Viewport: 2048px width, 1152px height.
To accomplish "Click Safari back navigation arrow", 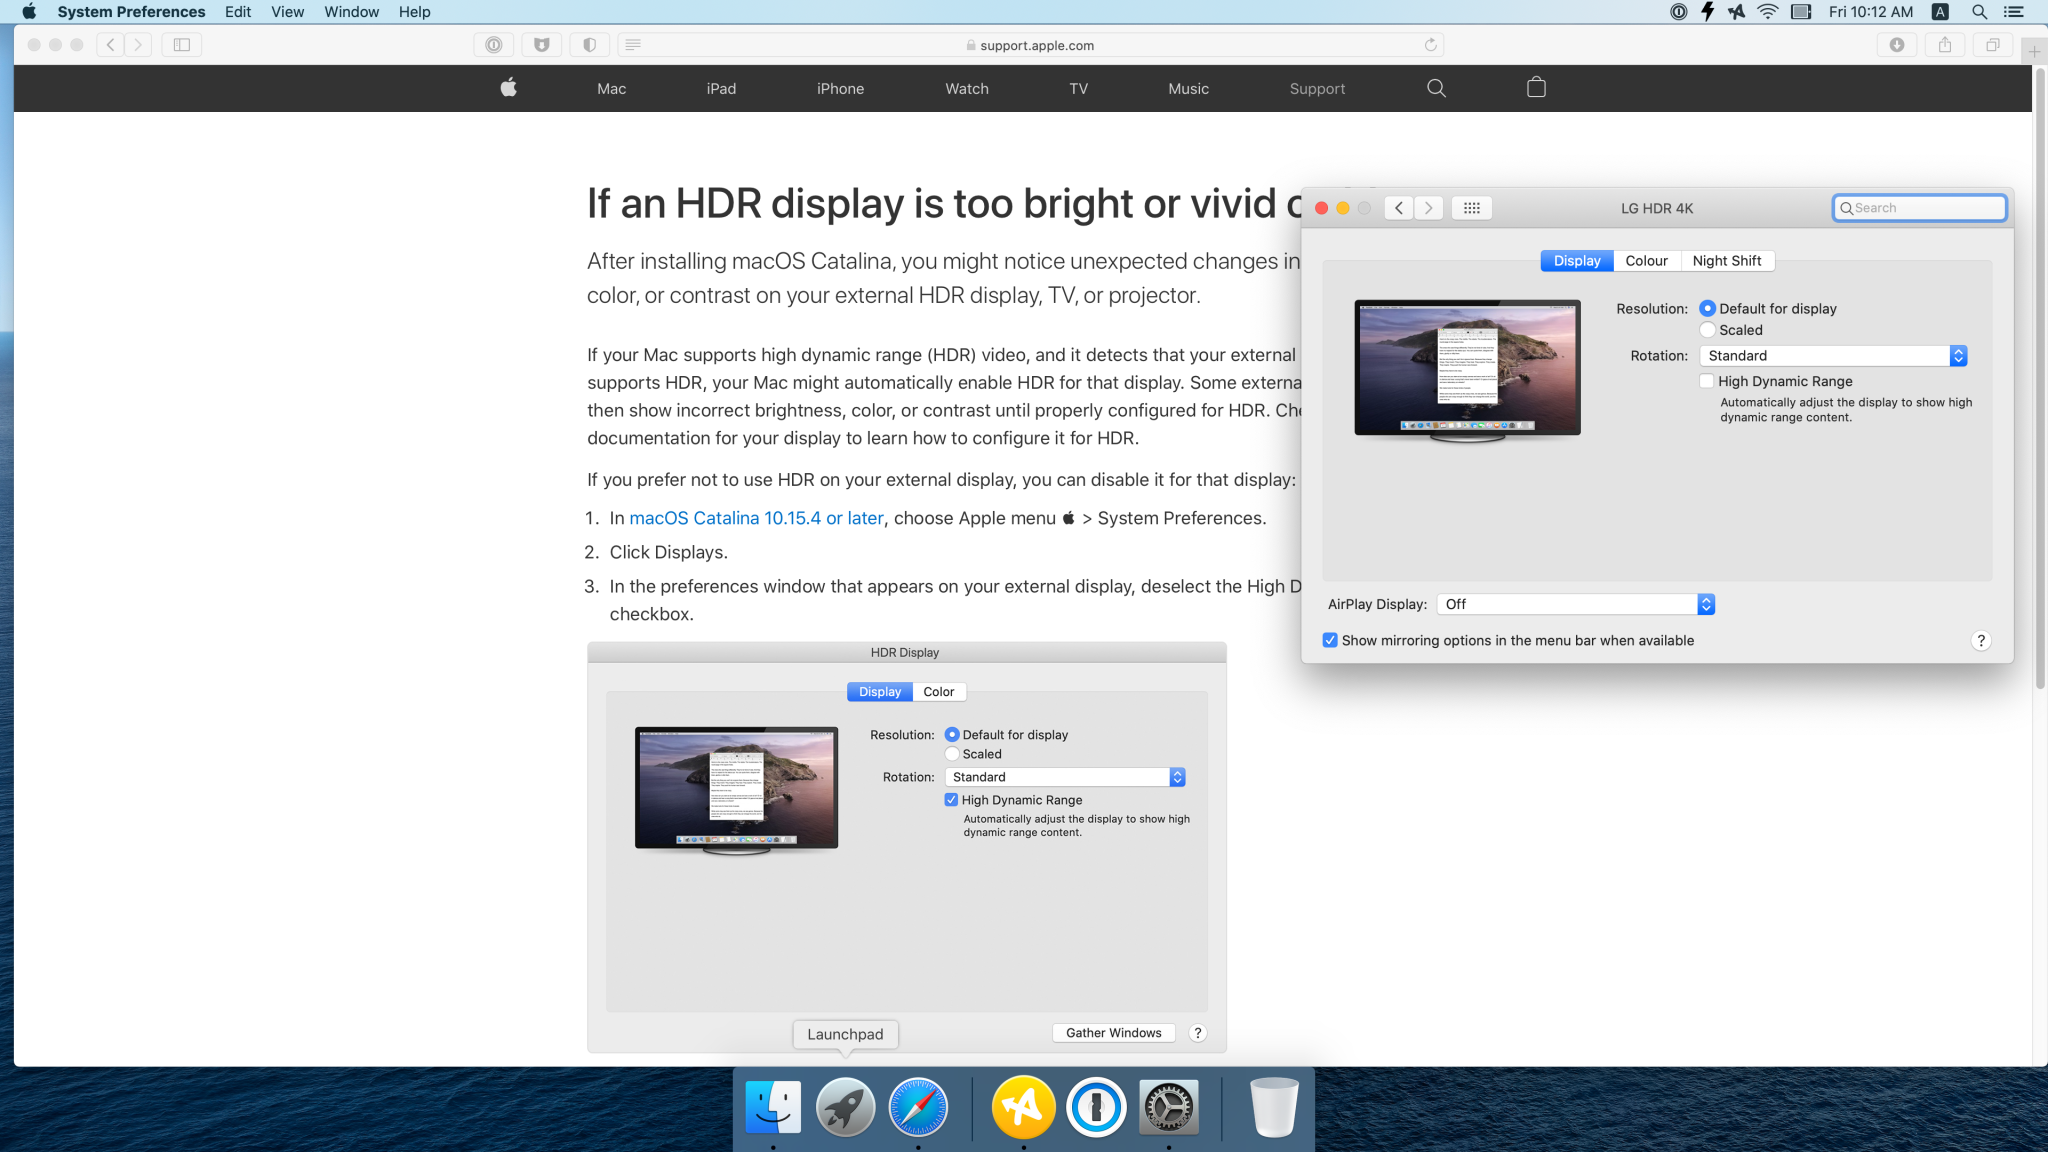I will coord(110,44).
